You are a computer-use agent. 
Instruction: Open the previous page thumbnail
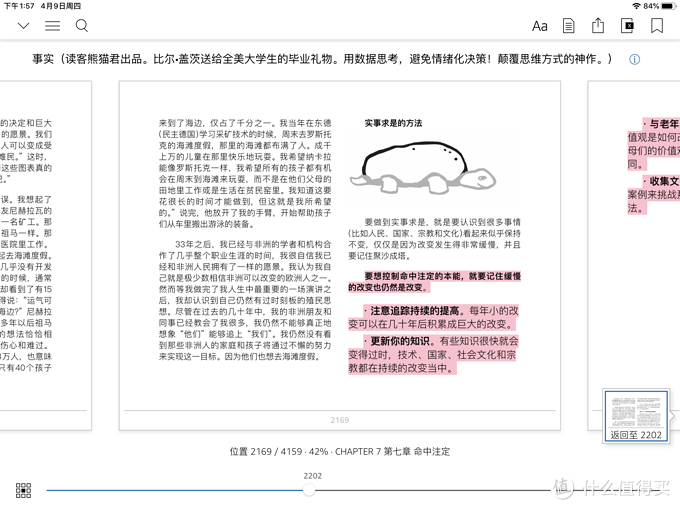46,255
